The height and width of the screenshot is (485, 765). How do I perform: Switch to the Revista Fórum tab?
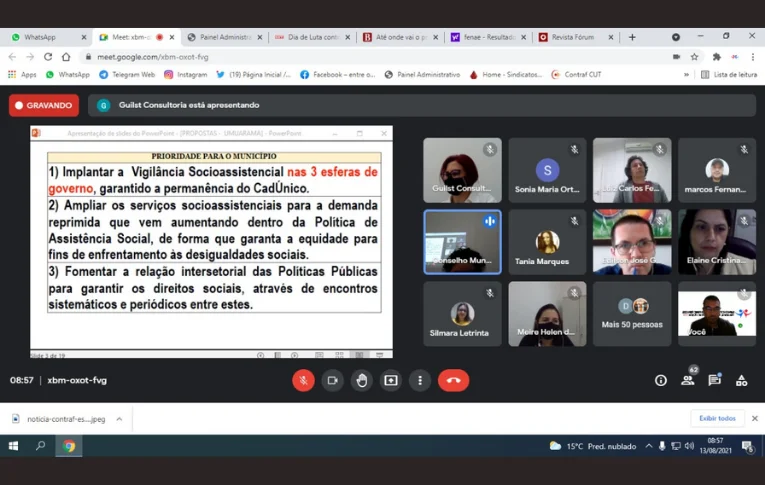click(576, 37)
